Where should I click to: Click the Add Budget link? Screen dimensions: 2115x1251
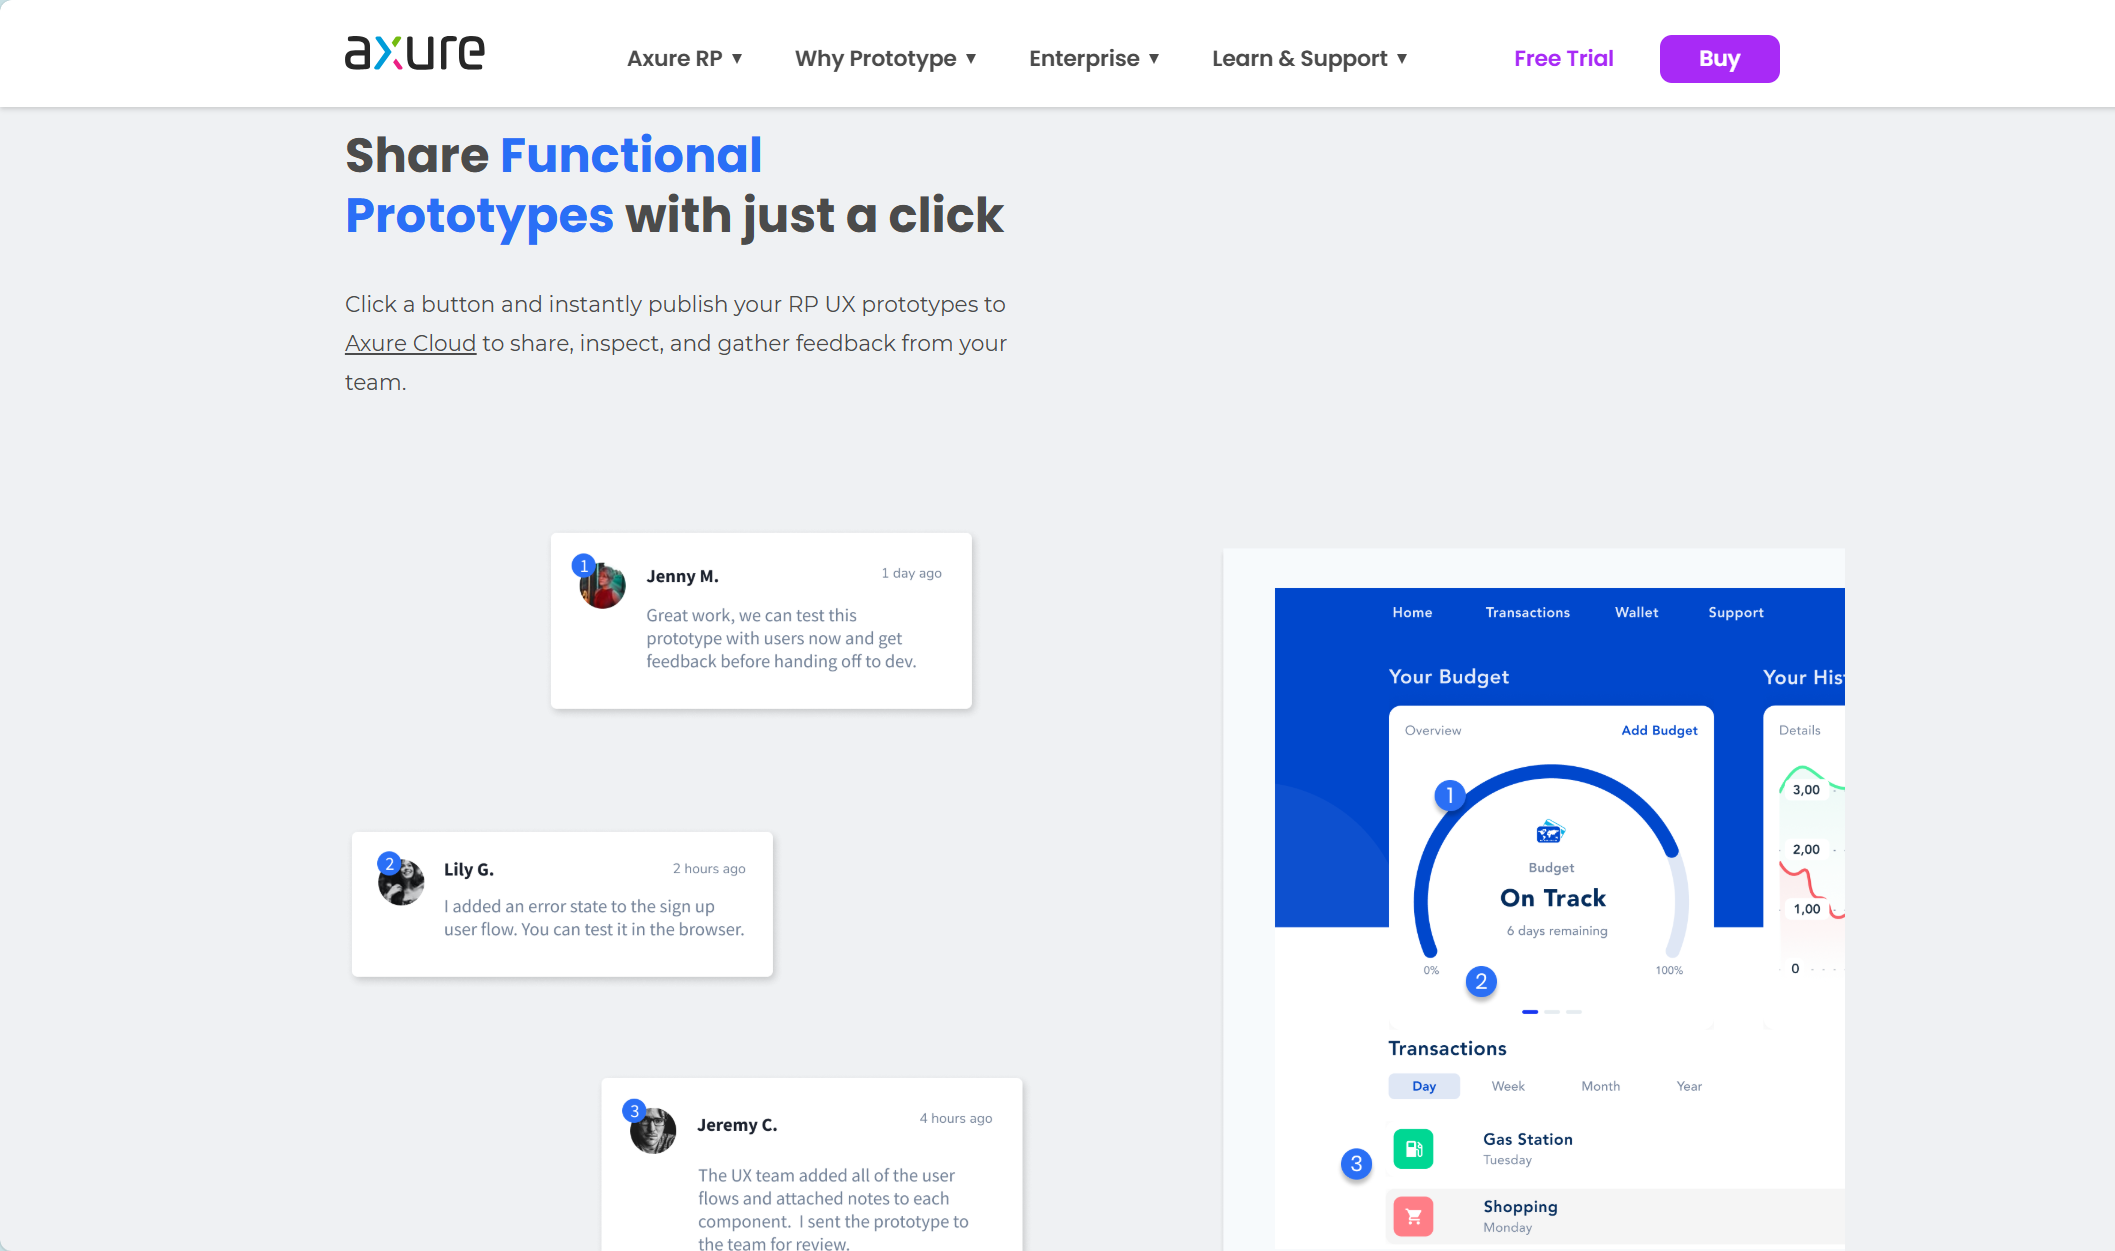[1659, 730]
